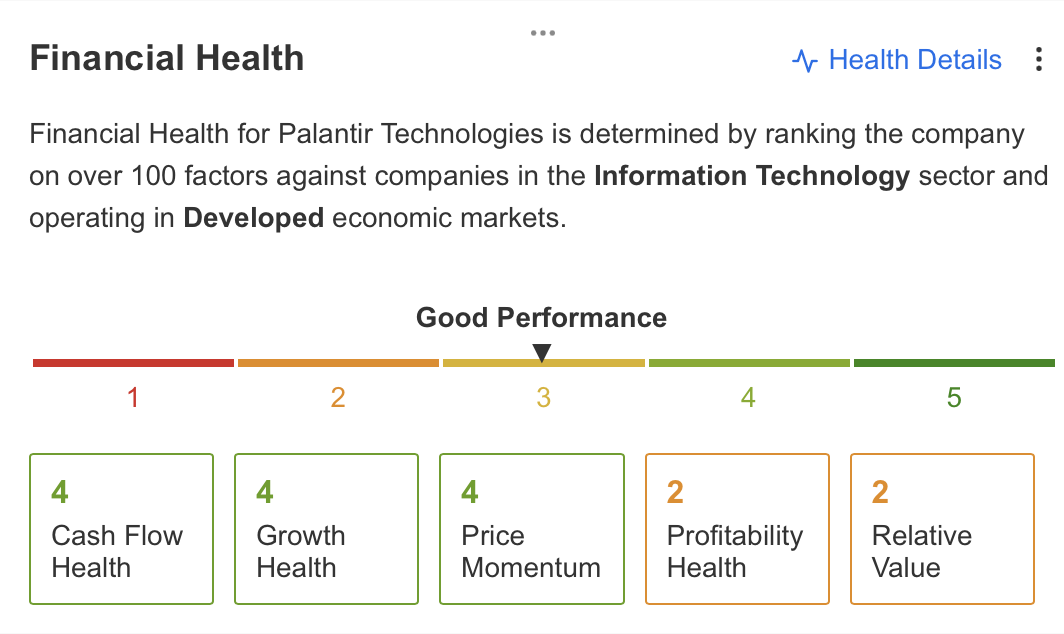The height and width of the screenshot is (634, 1064).
Task: Click the light green rating segment
Action: pos(749,363)
